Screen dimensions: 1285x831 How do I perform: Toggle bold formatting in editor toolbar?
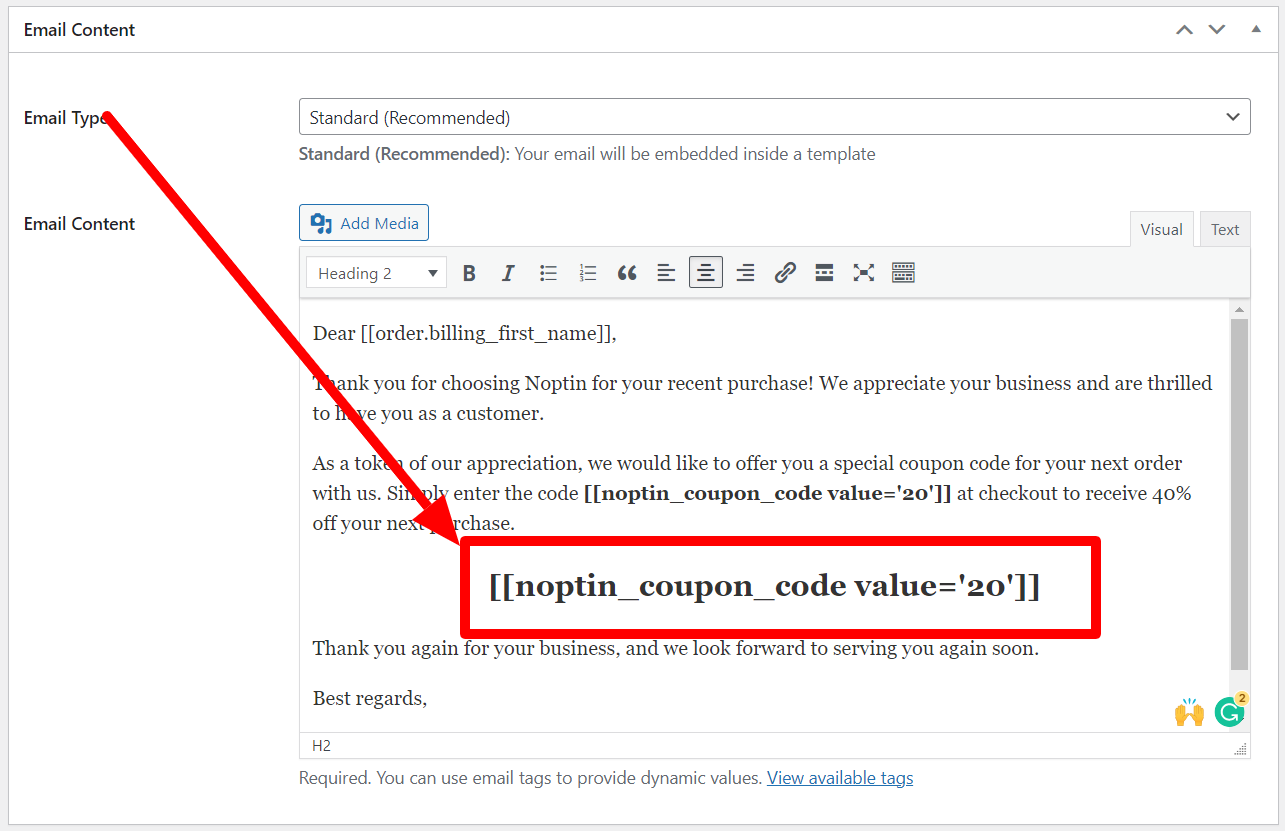pyautogui.click(x=469, y=273)
